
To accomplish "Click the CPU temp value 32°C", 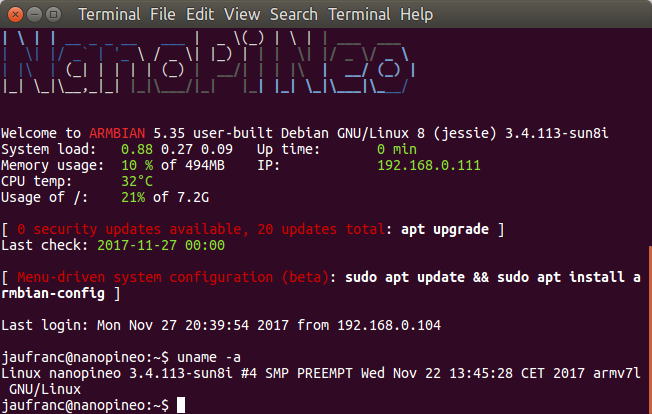I will (137, 182).
